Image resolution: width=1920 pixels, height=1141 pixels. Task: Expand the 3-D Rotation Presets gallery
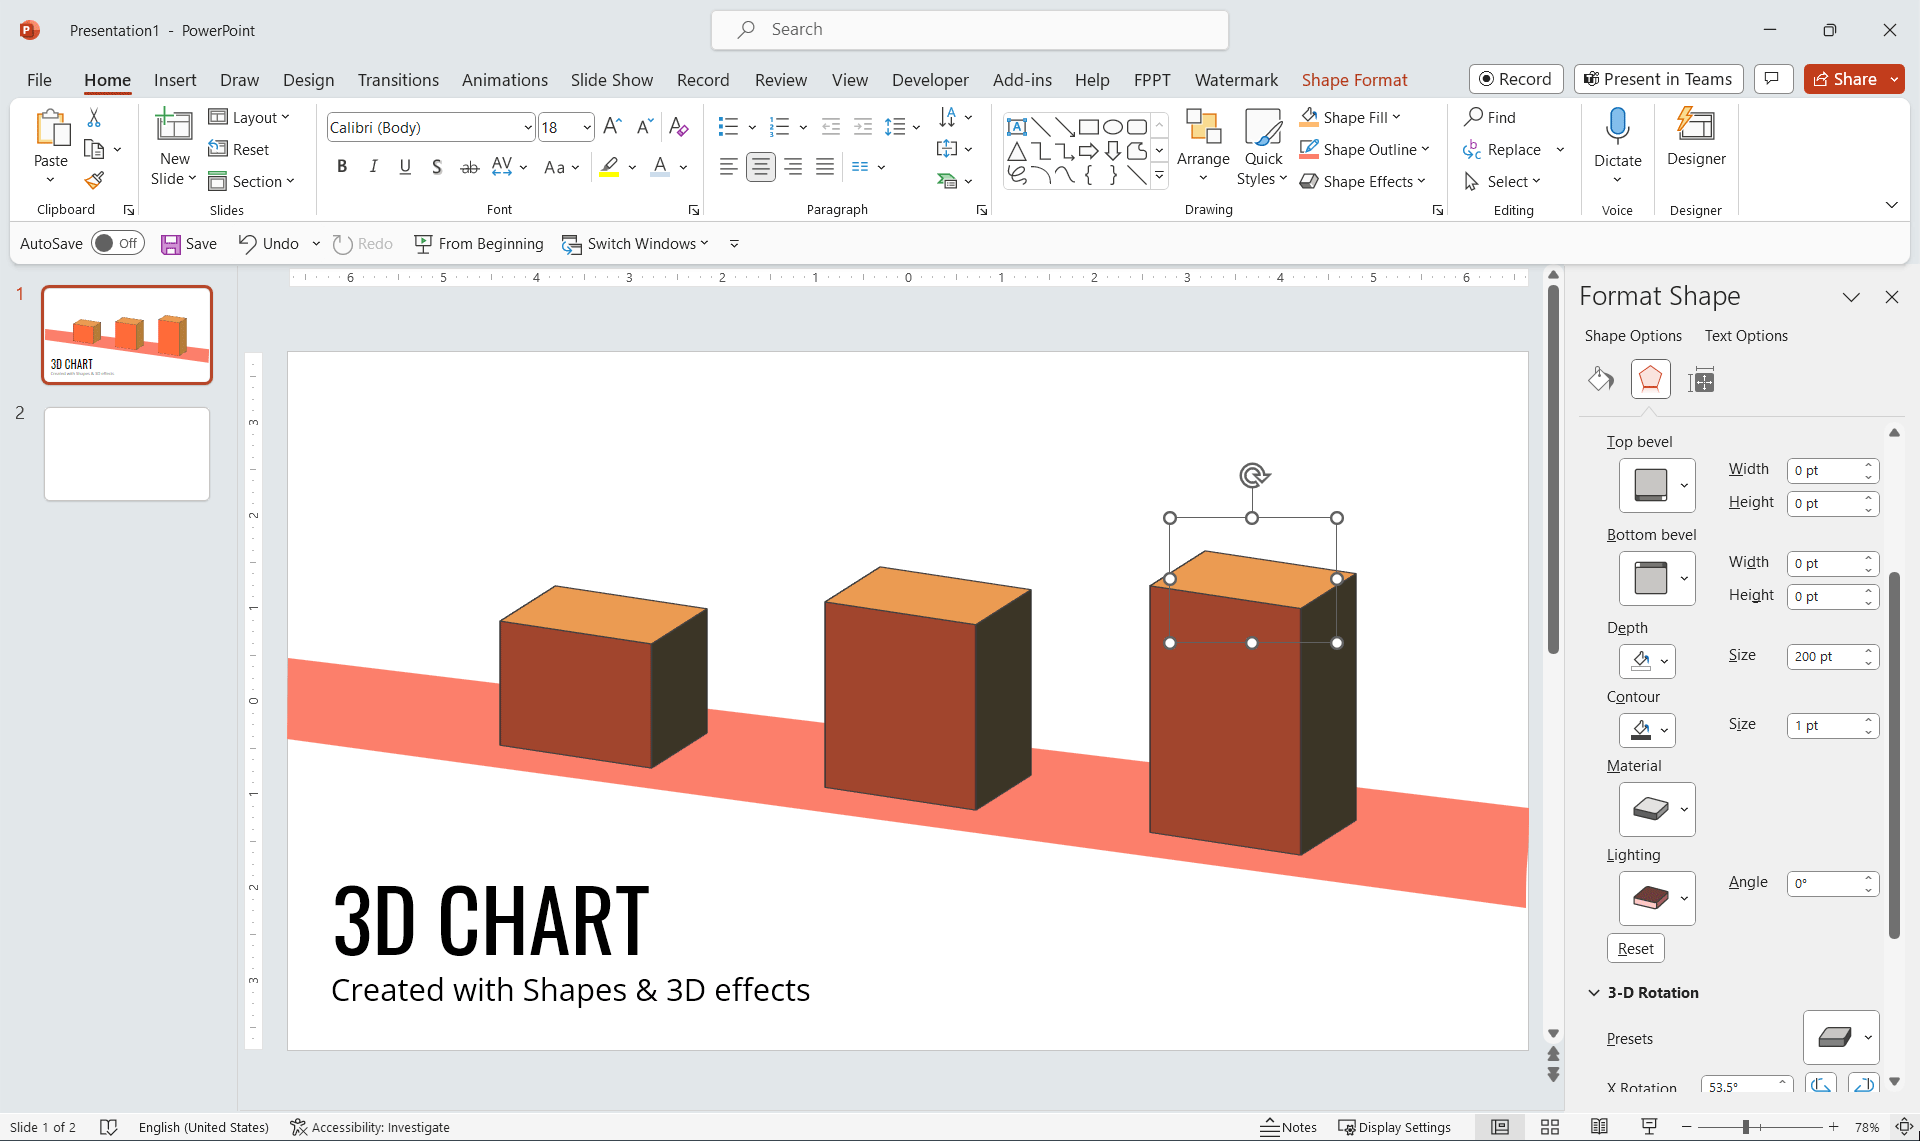1869,1037
